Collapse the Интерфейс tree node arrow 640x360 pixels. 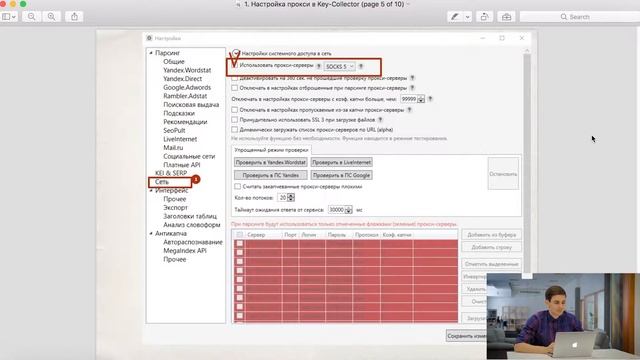[x=151, y=191]
